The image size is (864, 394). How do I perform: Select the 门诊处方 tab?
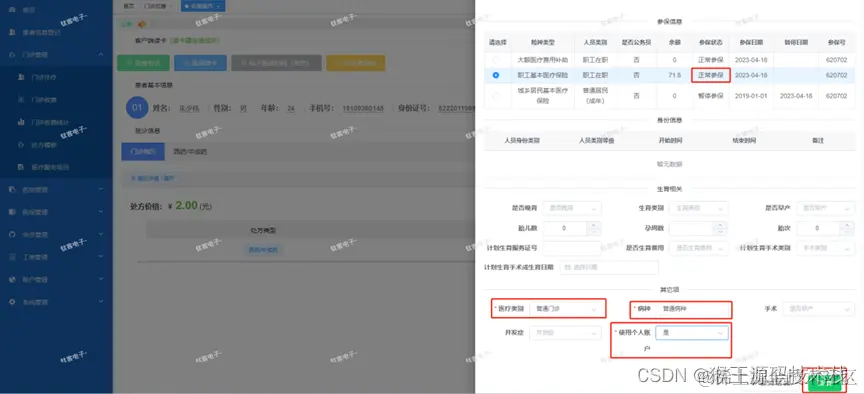143,151
